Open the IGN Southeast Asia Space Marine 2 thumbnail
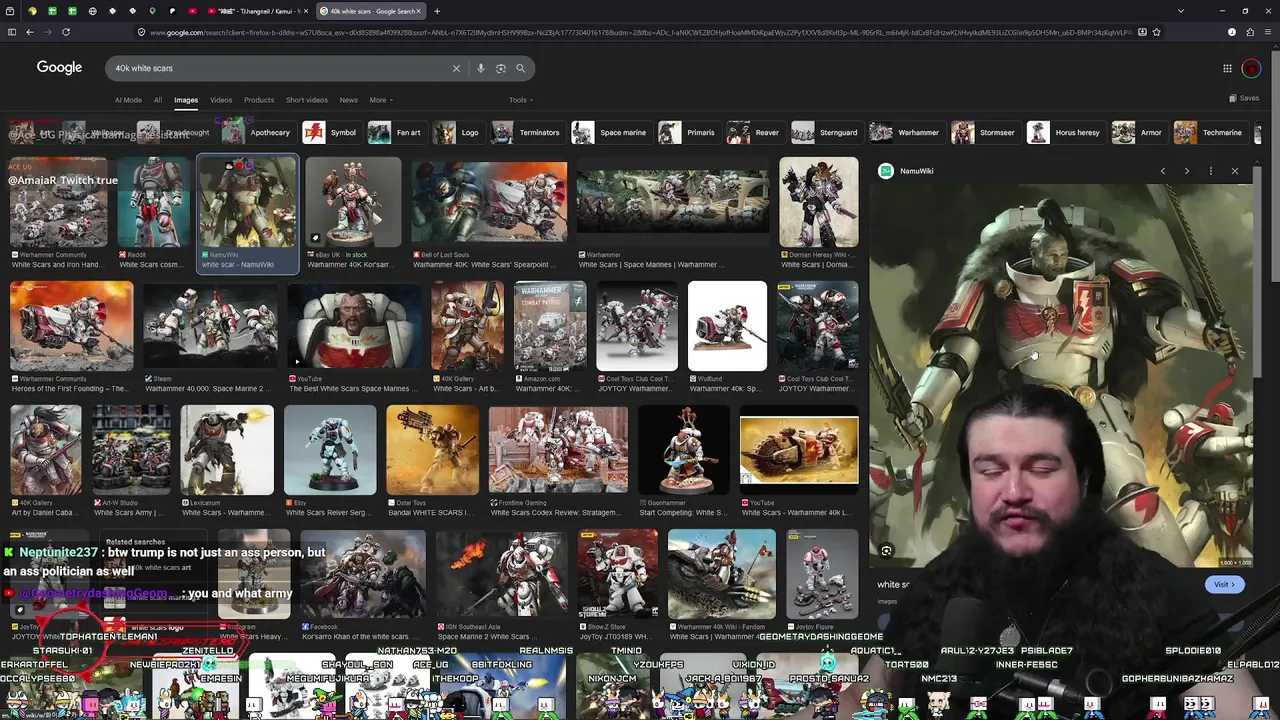1280x720 pixels. click(503, 575)
